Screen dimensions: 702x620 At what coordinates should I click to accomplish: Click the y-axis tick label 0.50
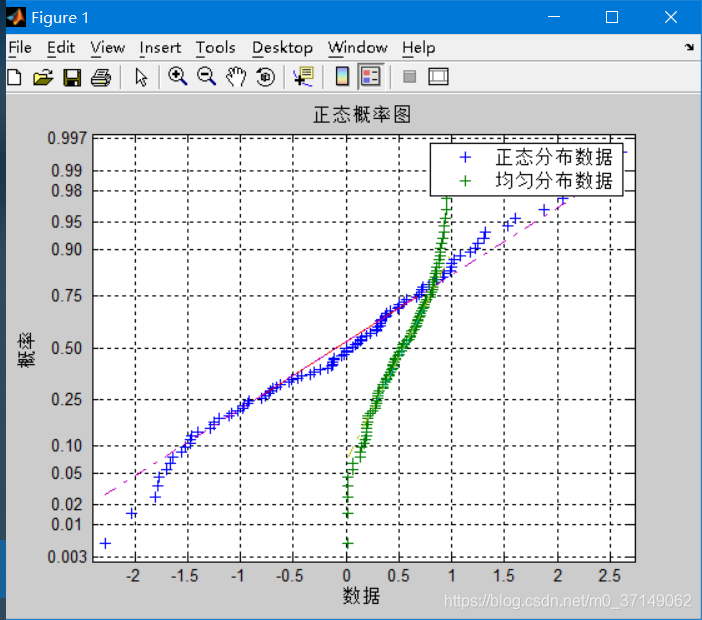click(x=67, y=348)
